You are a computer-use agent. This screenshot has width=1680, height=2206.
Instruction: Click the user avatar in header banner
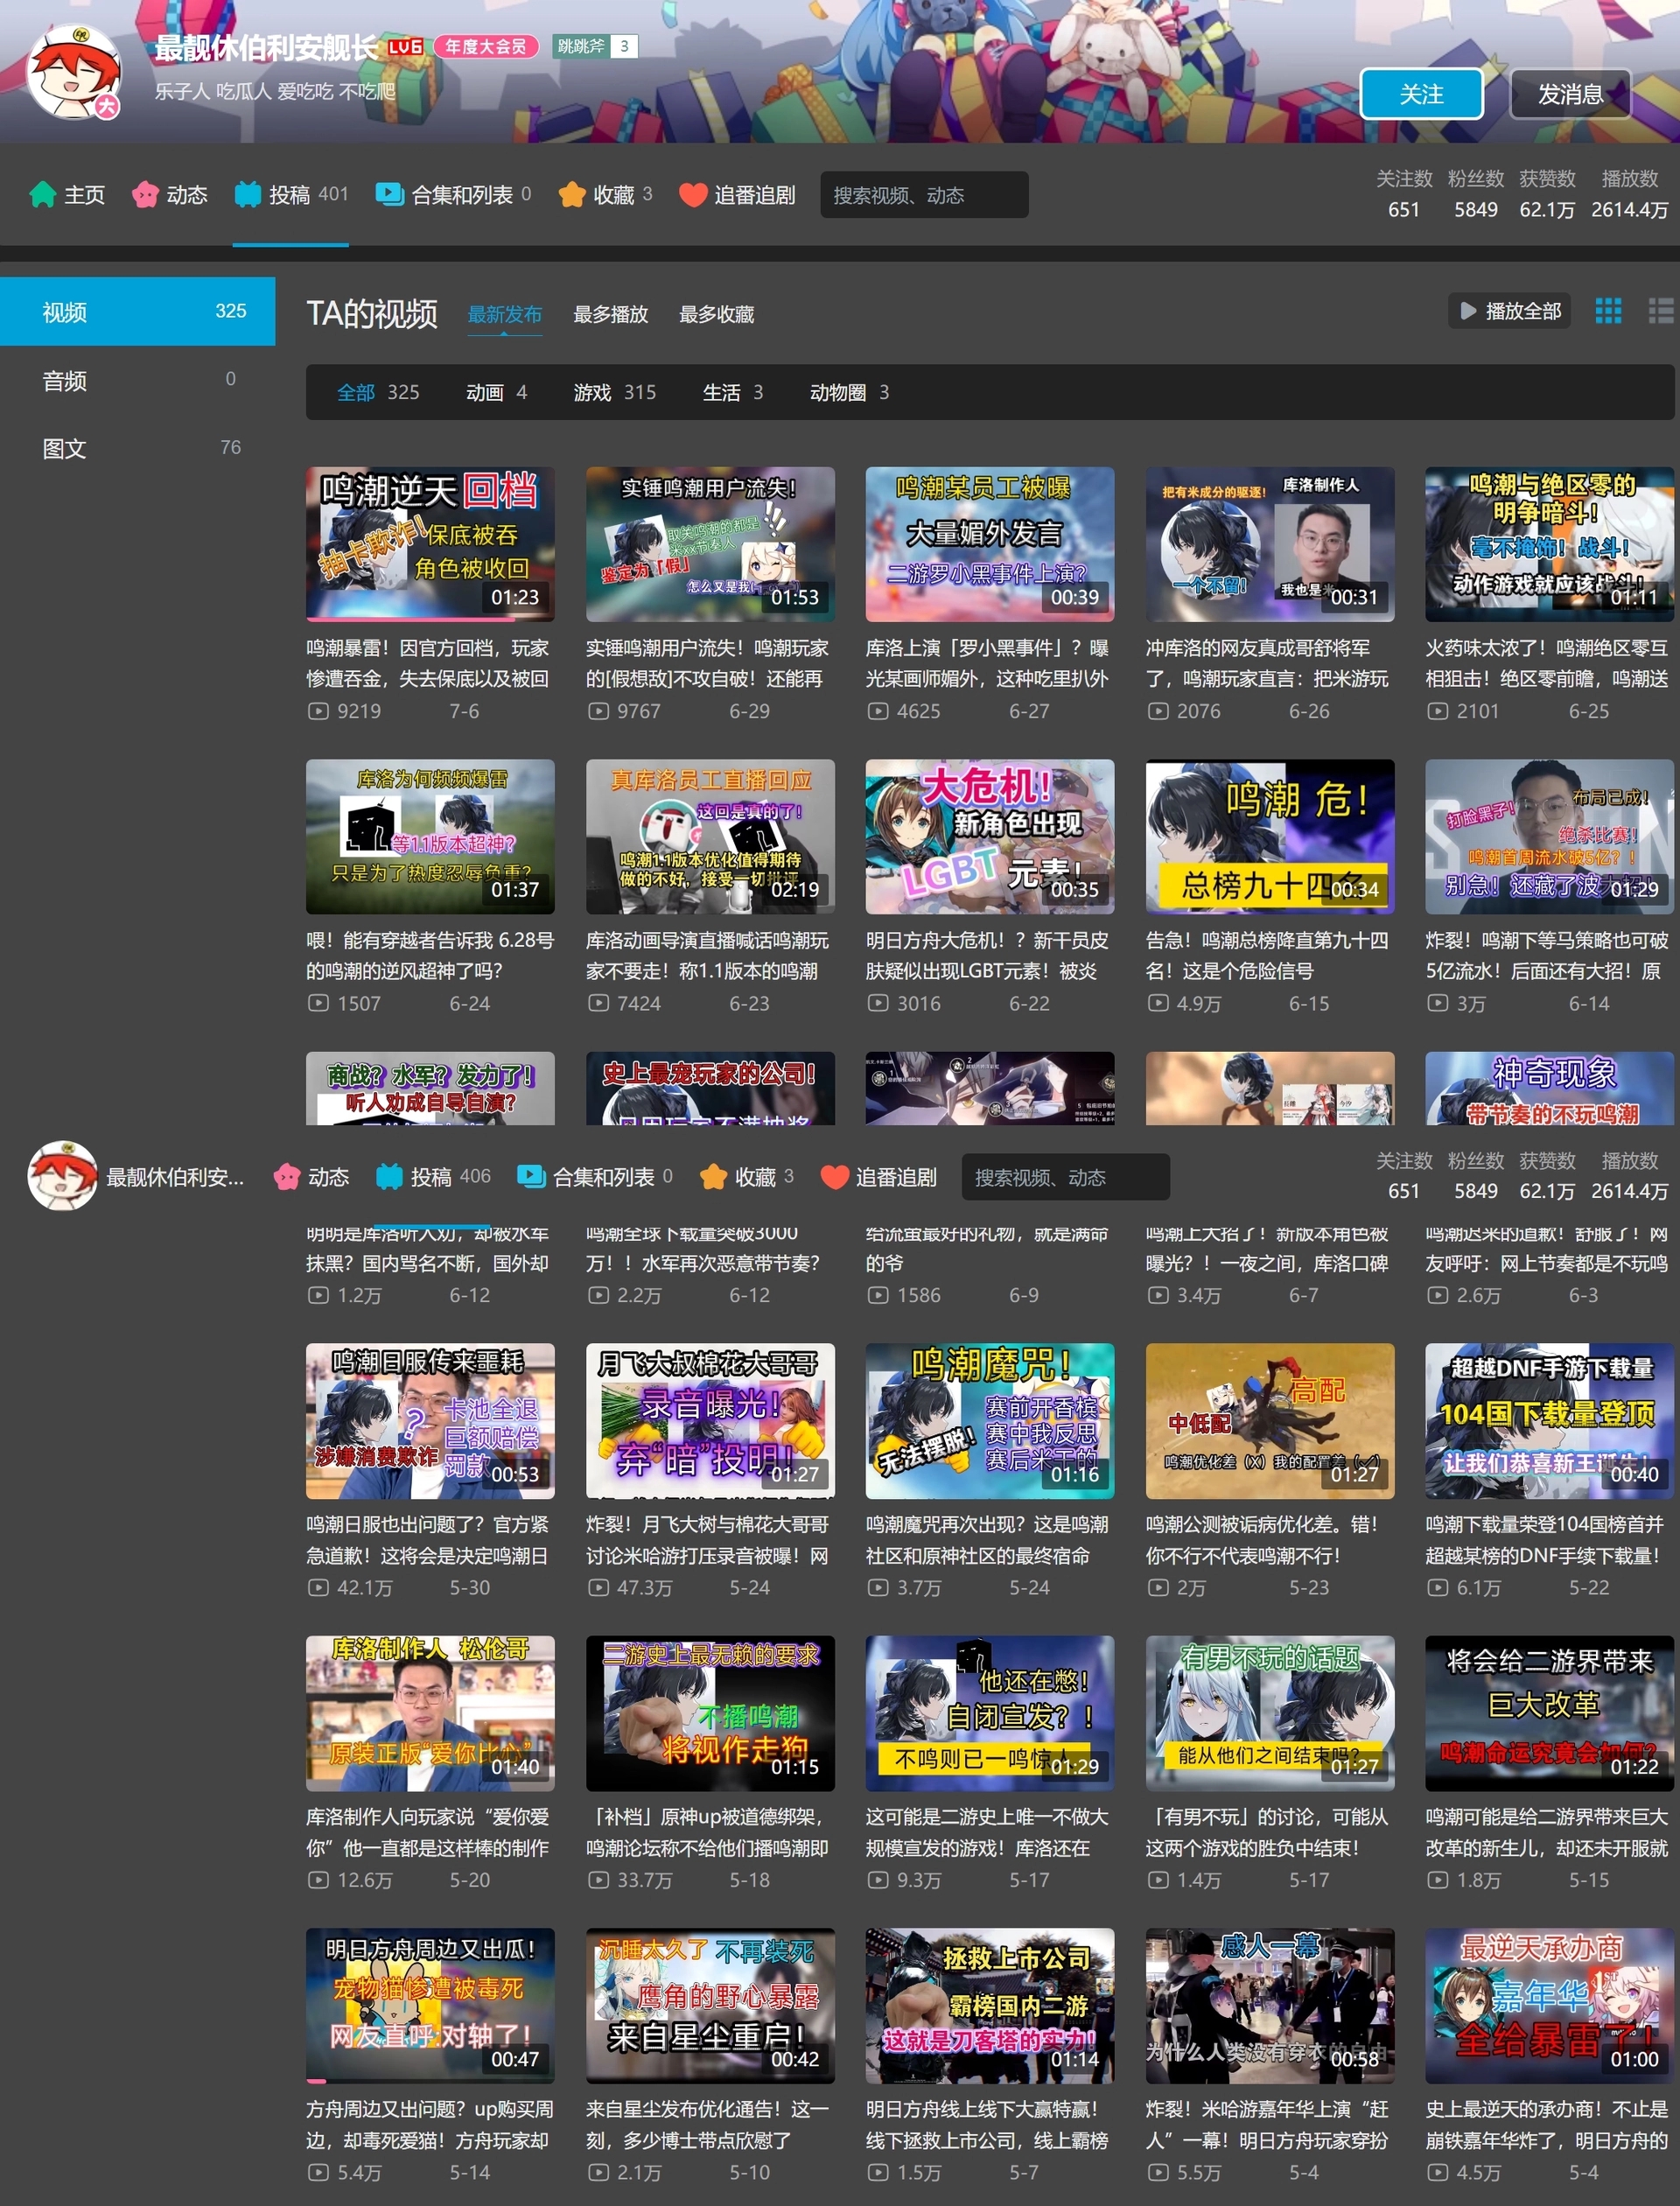tap(74, 73)
